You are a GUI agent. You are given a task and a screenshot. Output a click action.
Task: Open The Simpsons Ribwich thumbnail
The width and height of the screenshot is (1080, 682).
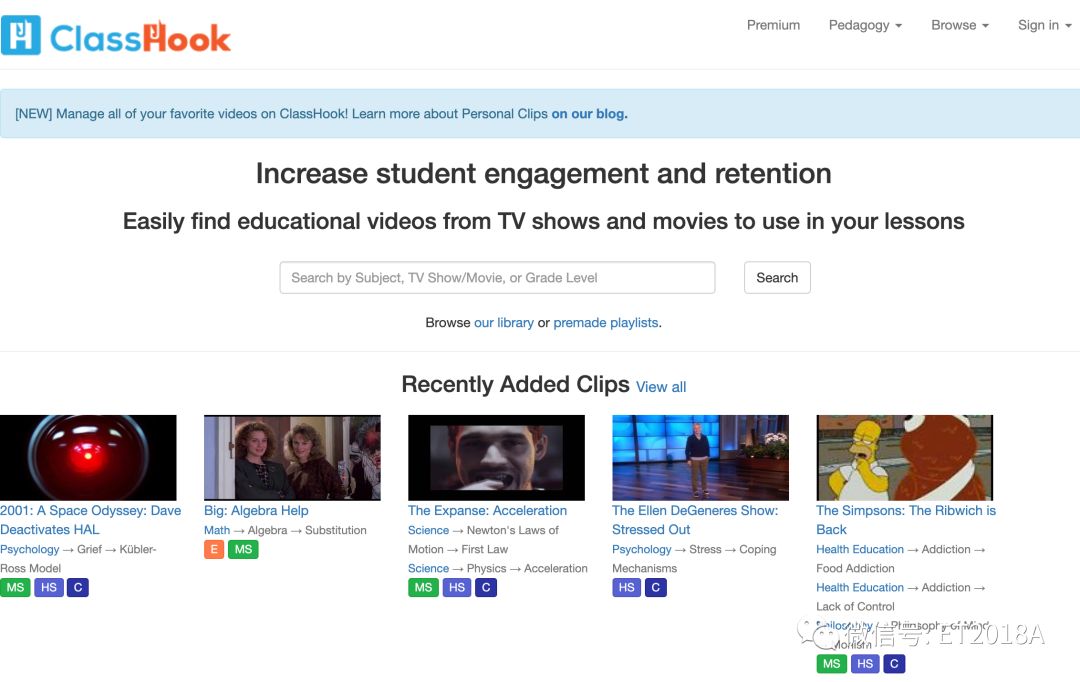[904, 457]
